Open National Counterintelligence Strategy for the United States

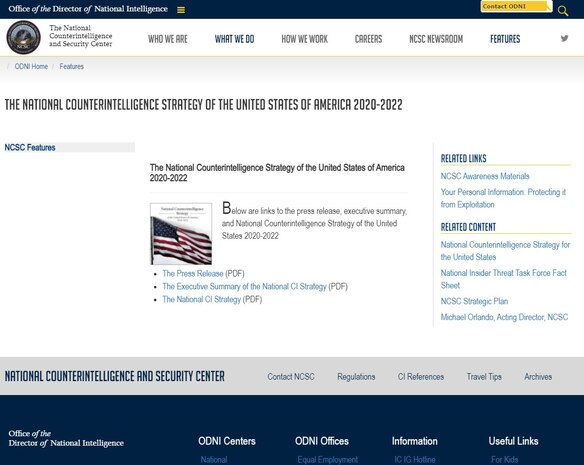coord(505,251)
